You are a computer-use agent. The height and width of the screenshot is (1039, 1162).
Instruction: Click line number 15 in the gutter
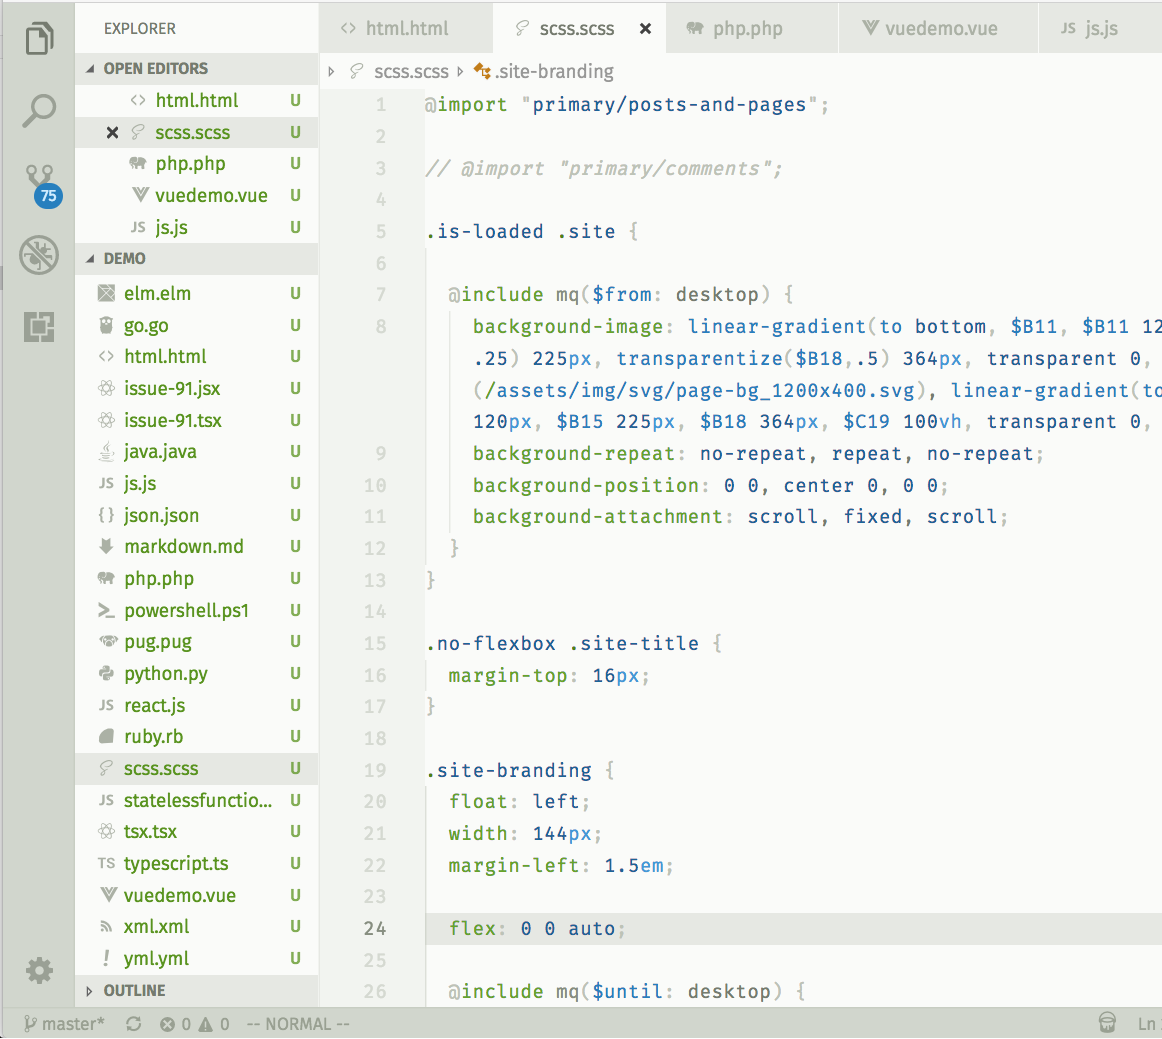coord(375,643)
